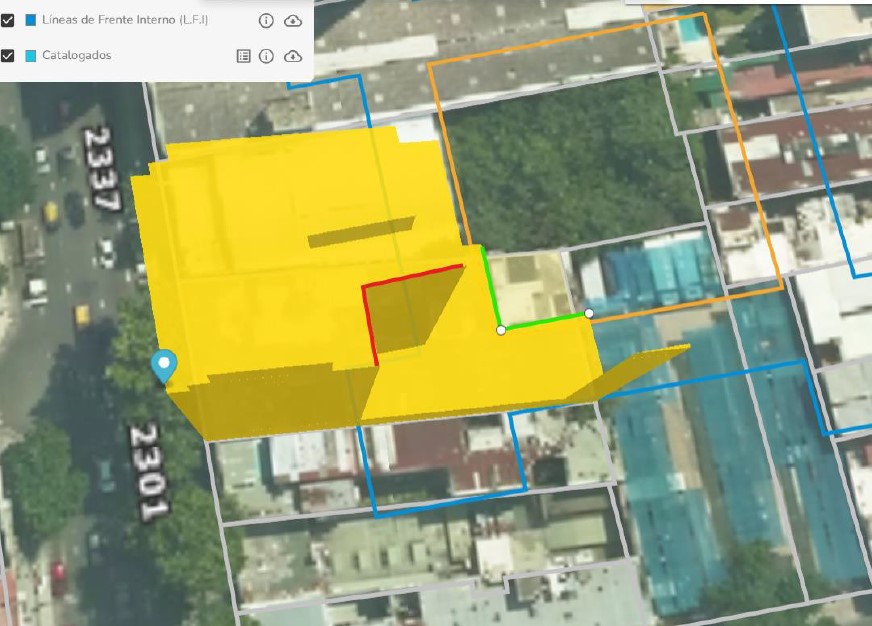Click the cyan Catalogados color swatch

(31, 56)
